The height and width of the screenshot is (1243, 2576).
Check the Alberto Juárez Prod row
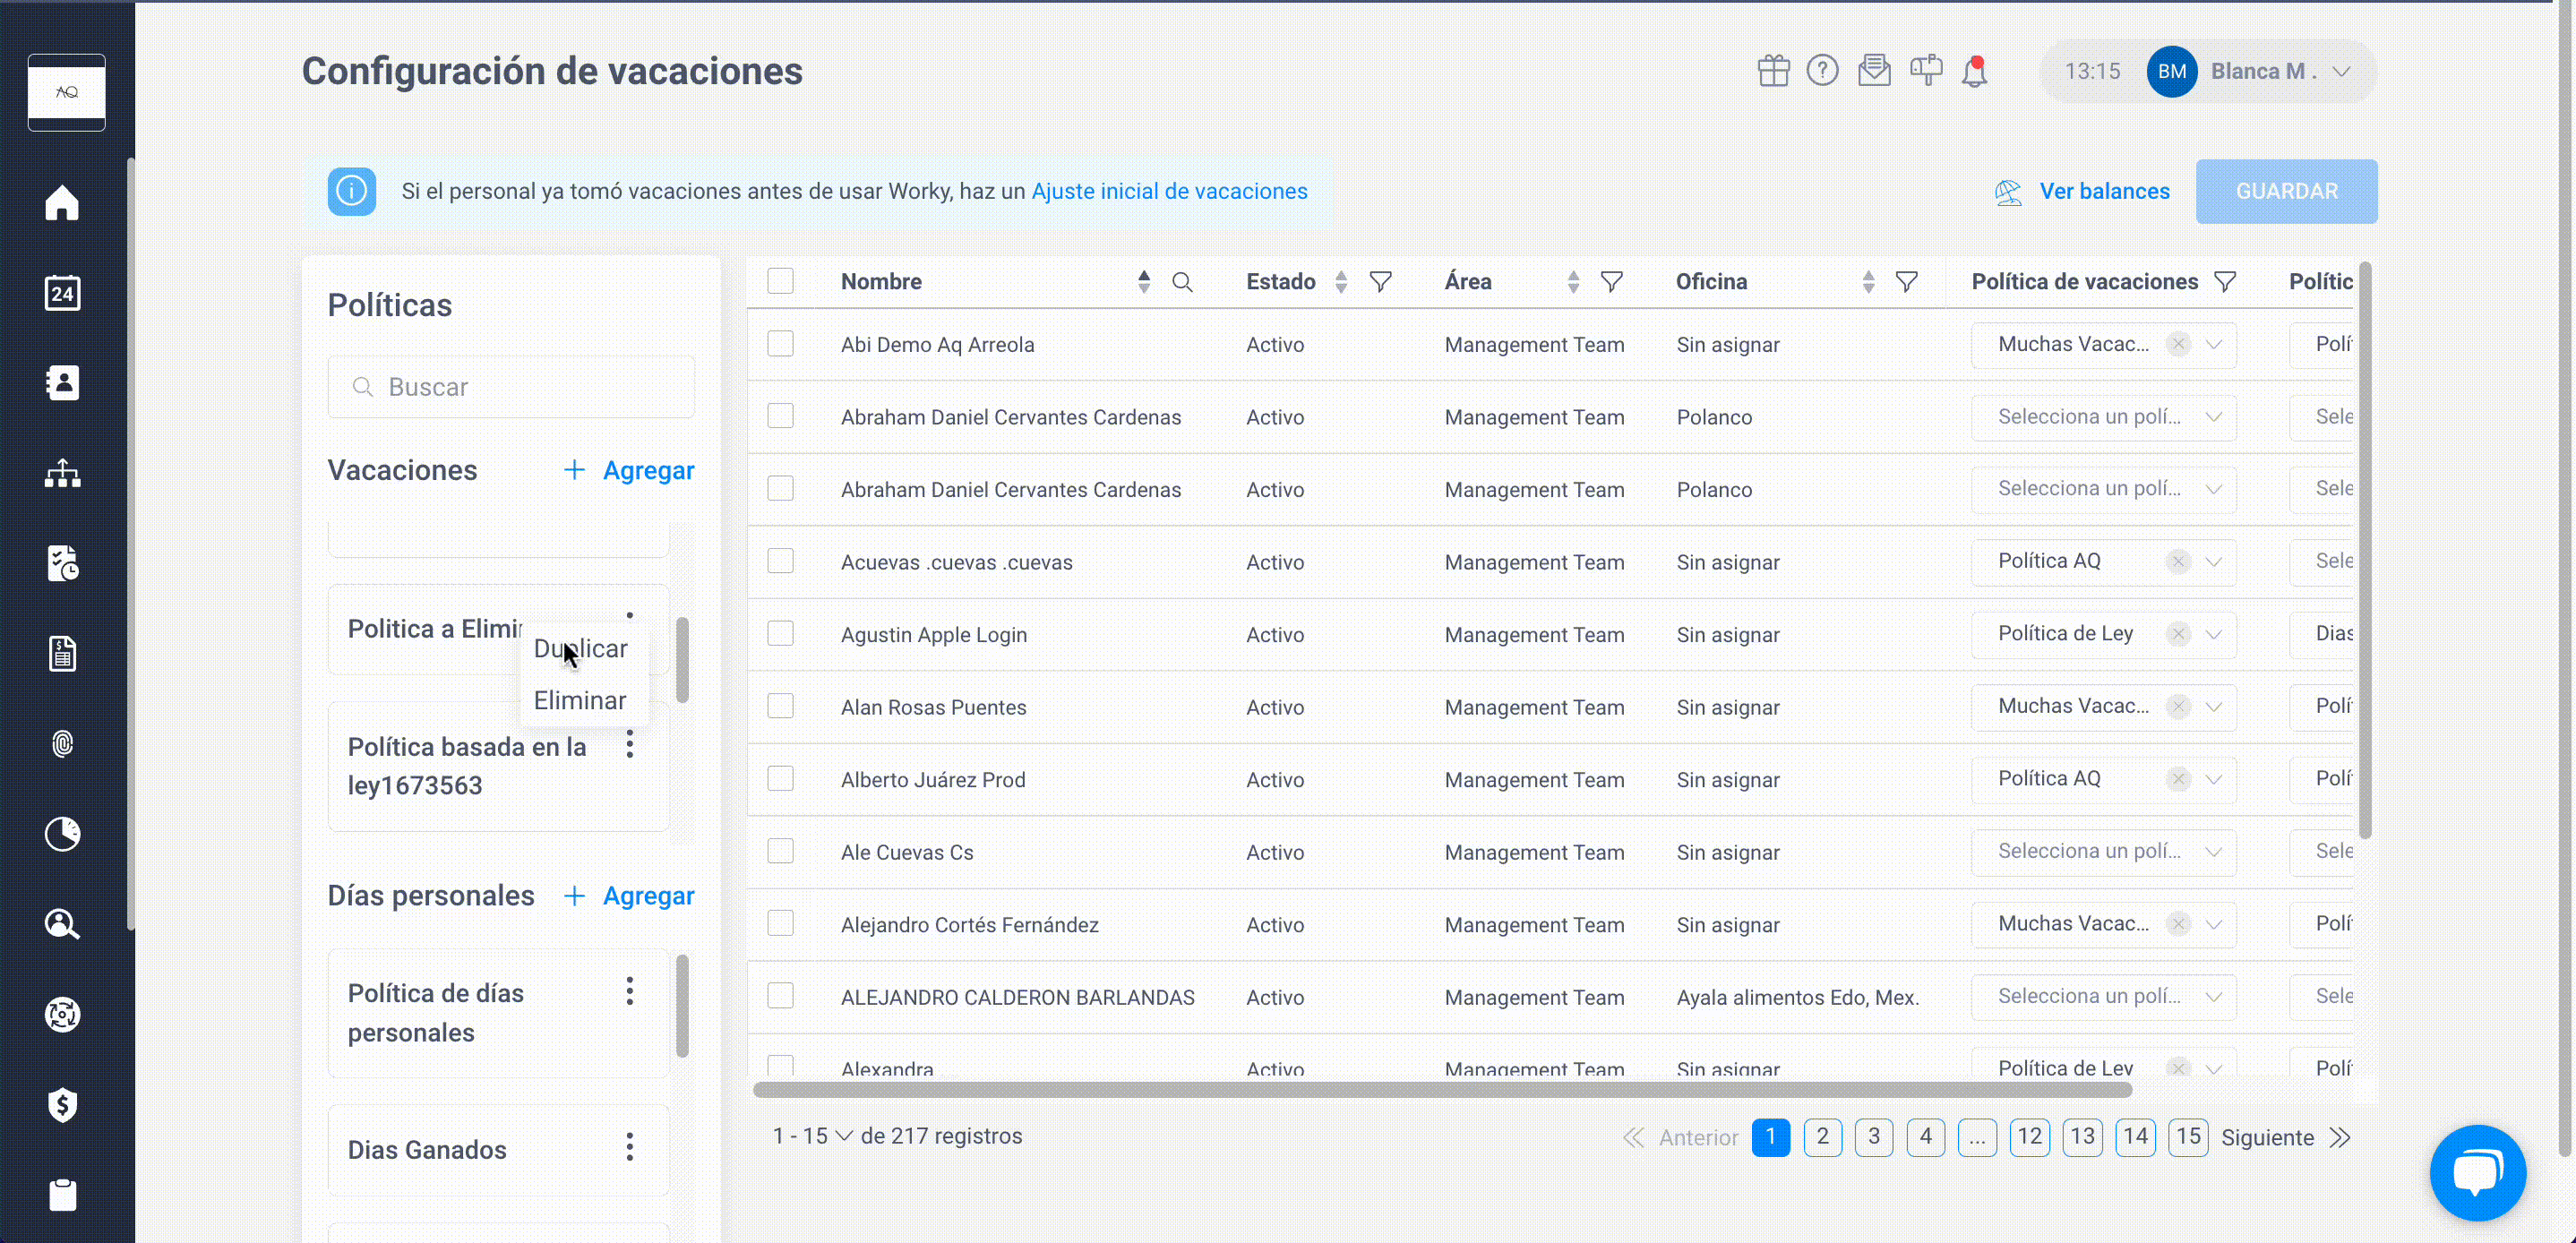pyautogui.click(x=780, y=779)
